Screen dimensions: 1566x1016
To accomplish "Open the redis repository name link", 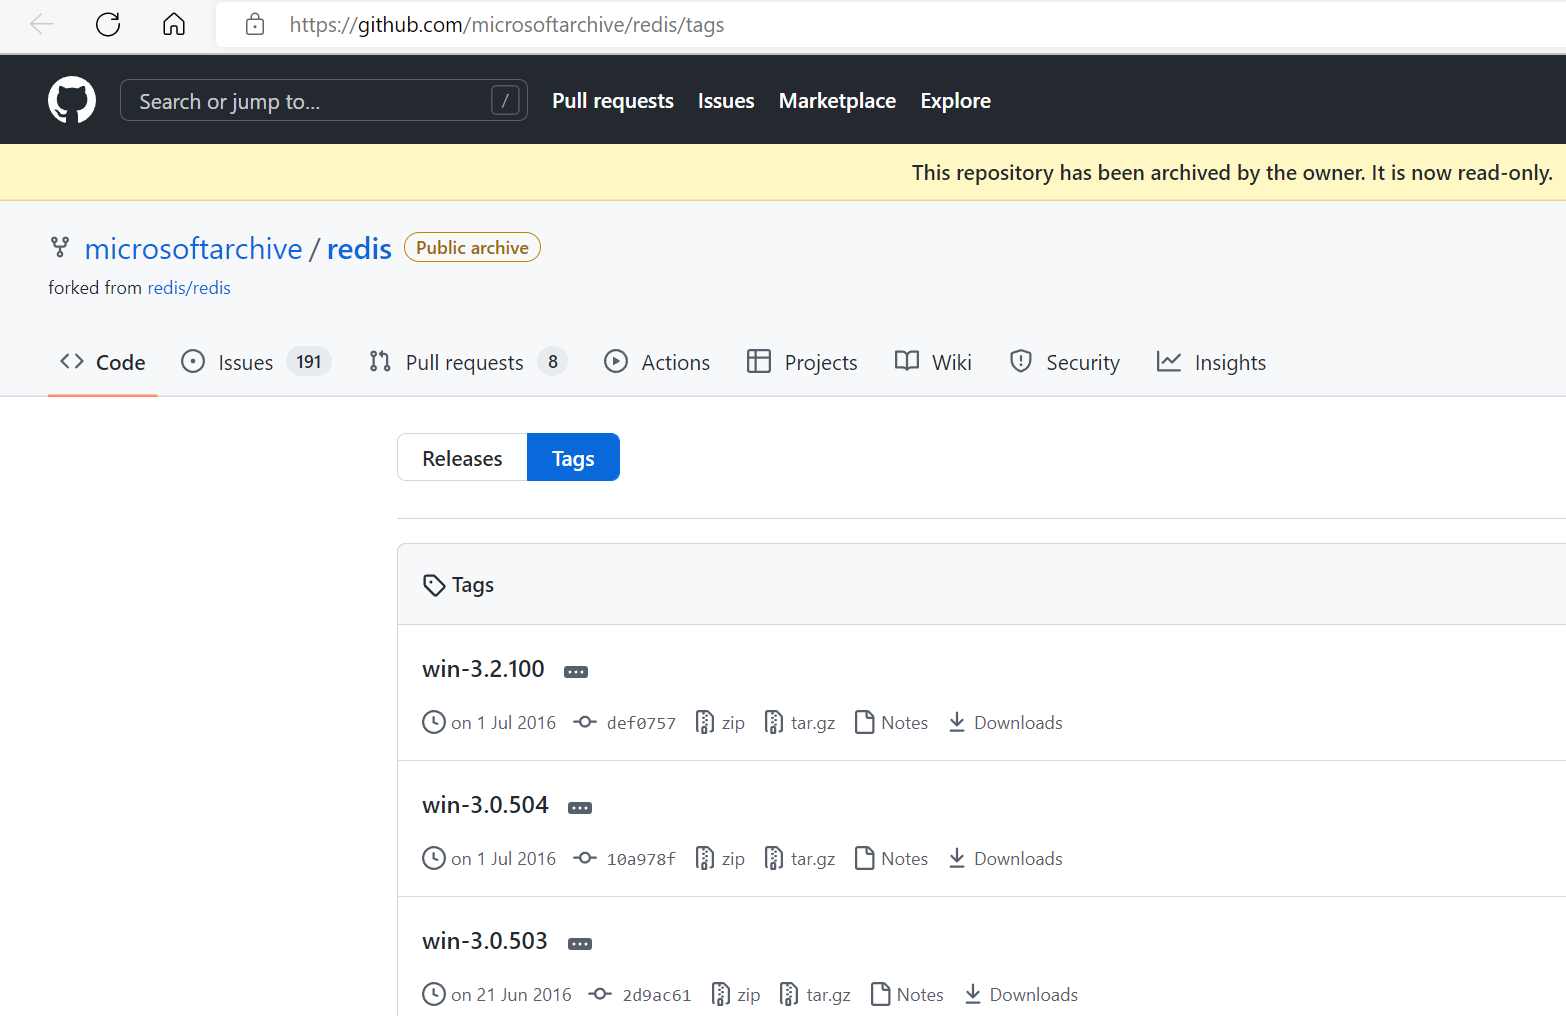I will (x=359, y=248).
